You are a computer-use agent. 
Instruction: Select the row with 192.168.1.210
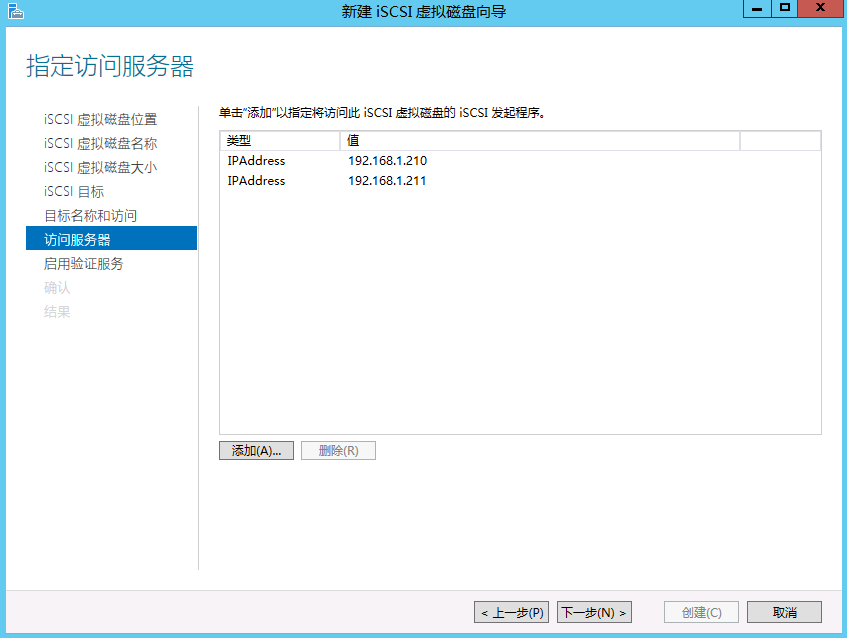(520, 161)
